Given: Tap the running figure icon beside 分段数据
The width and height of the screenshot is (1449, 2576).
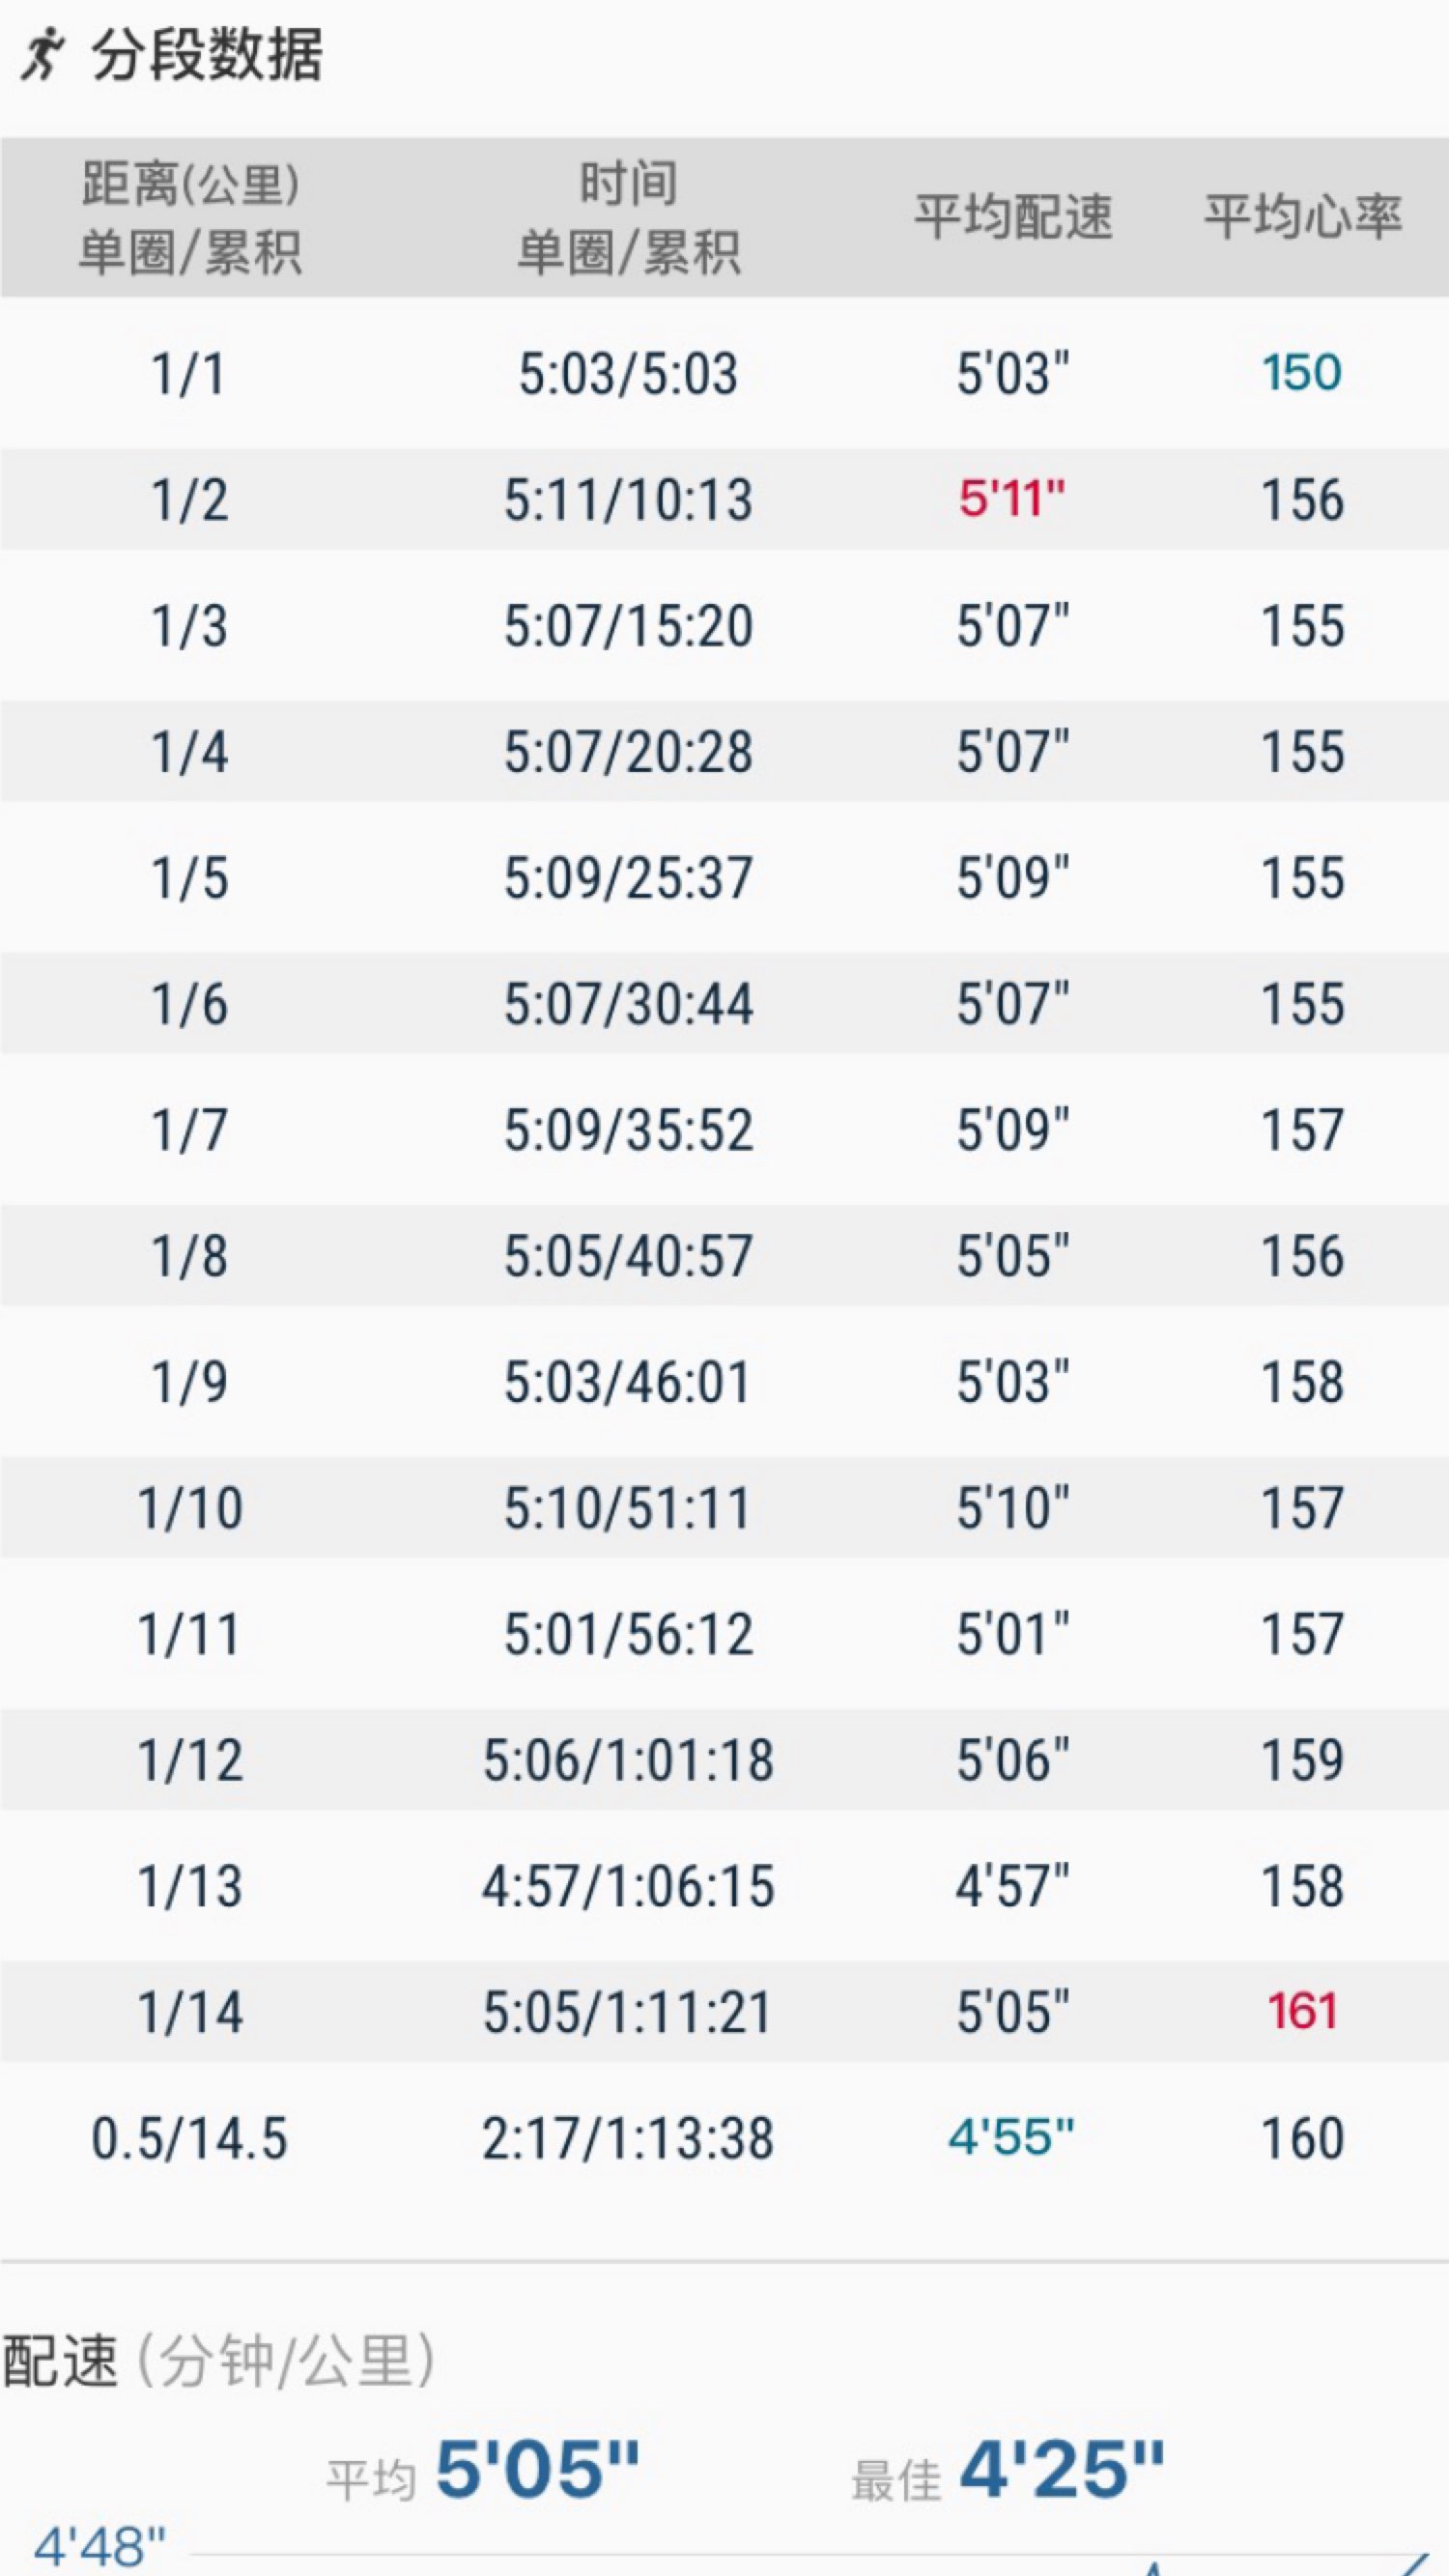Looking at the screenshot, I should click(43, 54).
